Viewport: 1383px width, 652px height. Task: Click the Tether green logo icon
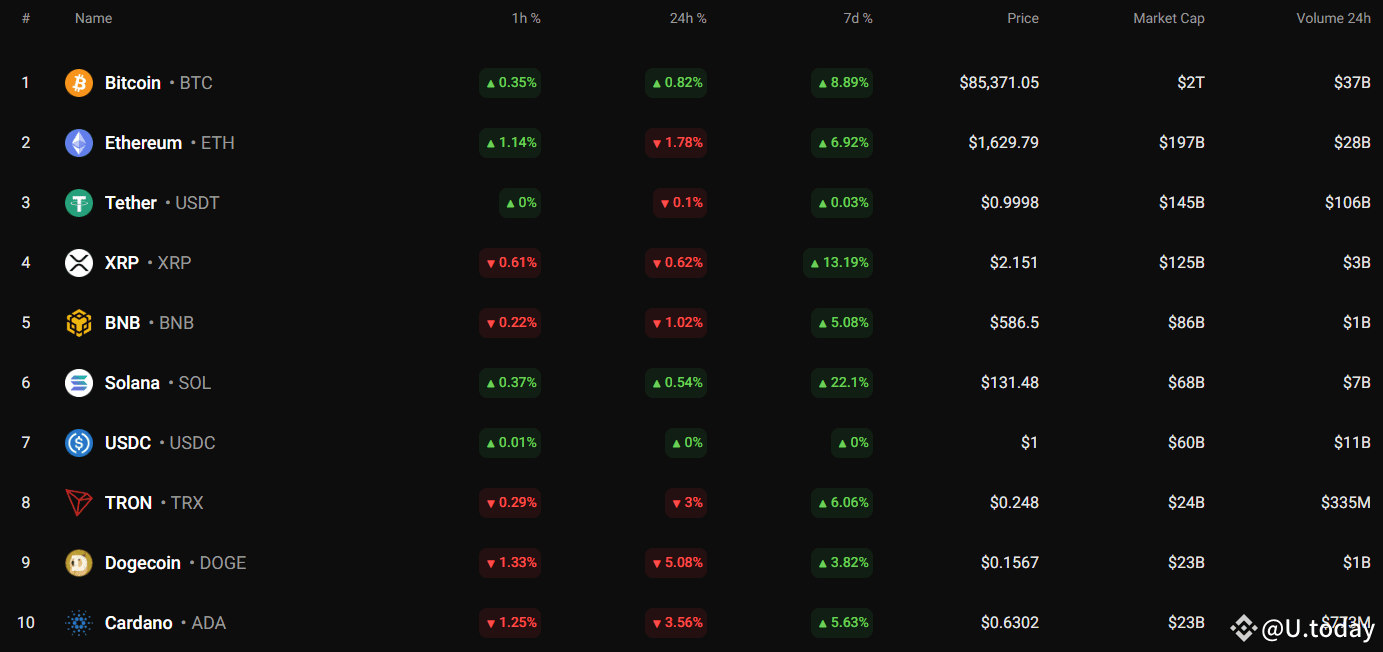79,203
